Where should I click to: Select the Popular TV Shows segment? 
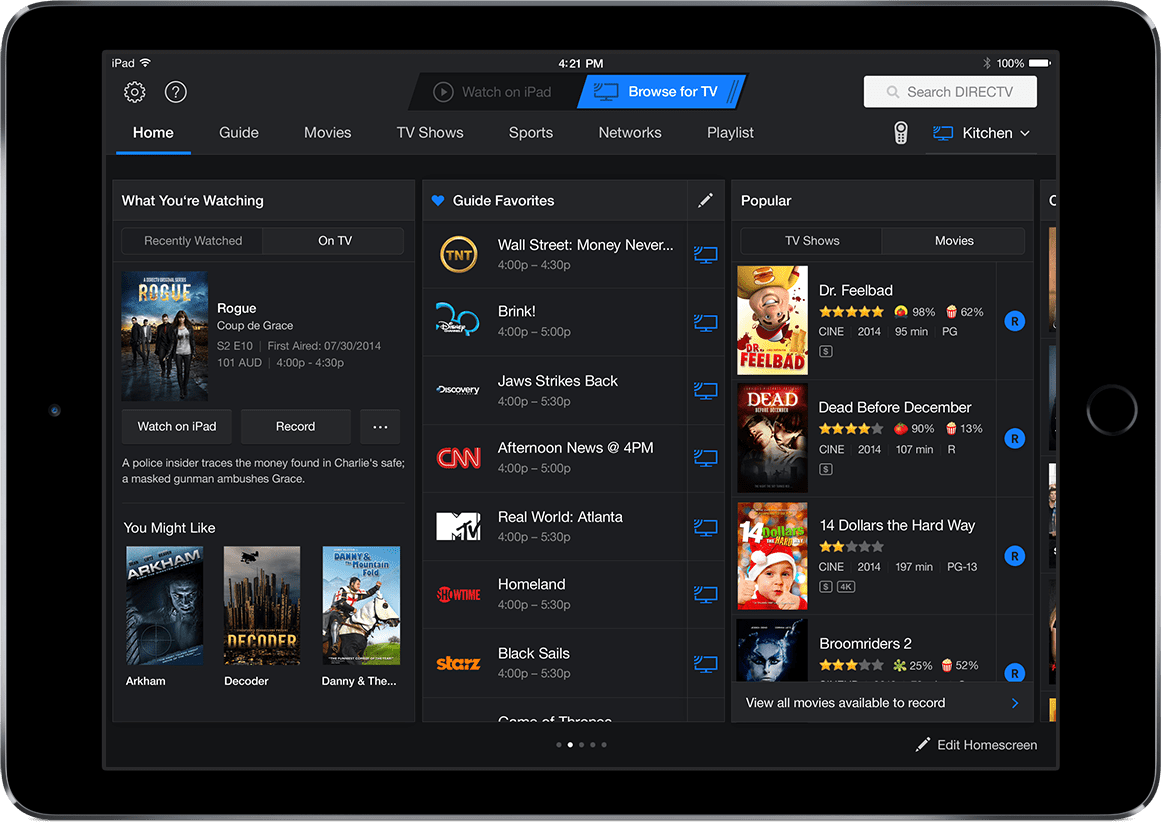point(812,241)
